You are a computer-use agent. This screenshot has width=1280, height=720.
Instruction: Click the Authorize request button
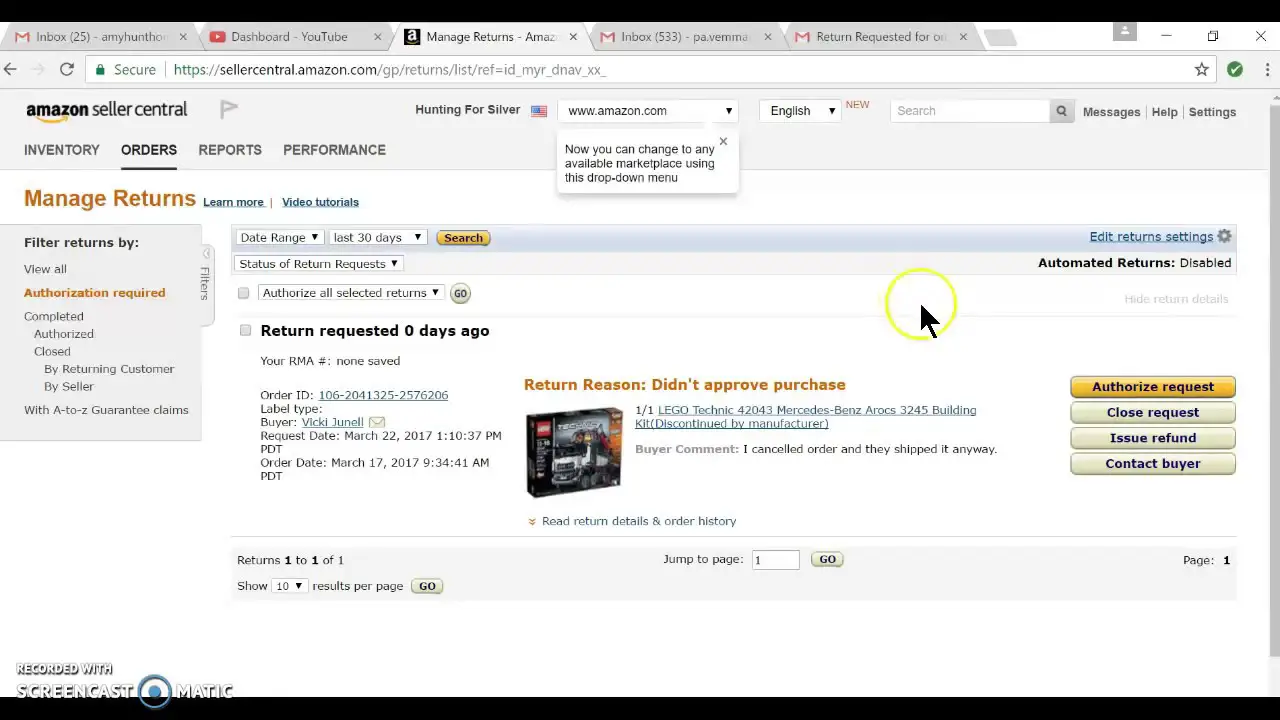pyautogui.click(x=1153, y=387)
